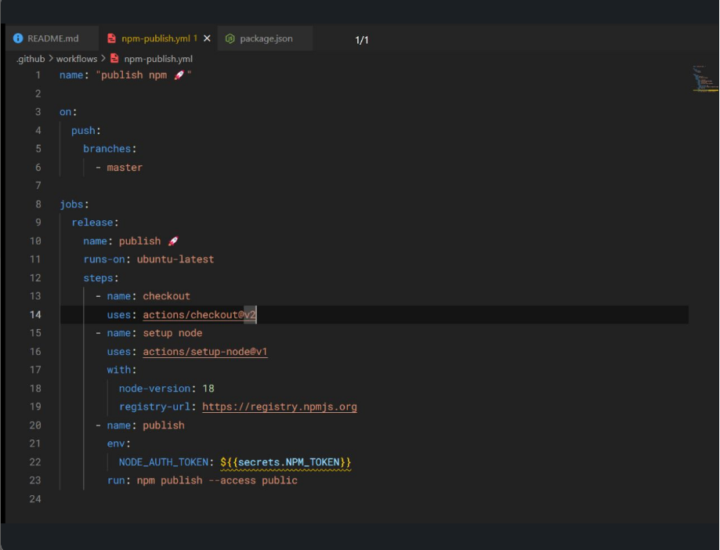720x550 pixels.
Task: Click the 'push' key
Action: coord(83,131)
